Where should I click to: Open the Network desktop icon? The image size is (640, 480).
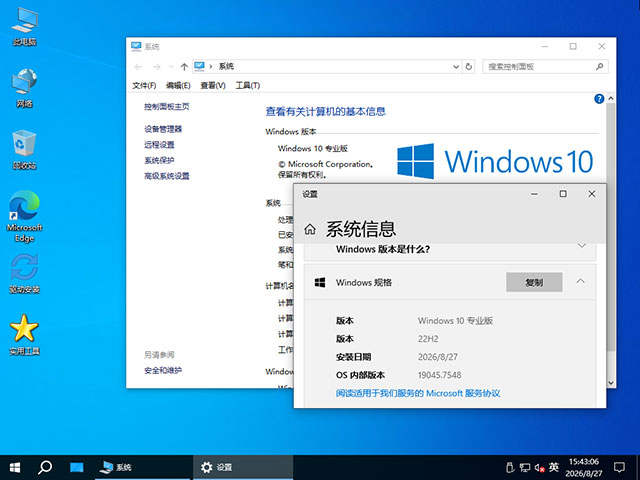24,88
